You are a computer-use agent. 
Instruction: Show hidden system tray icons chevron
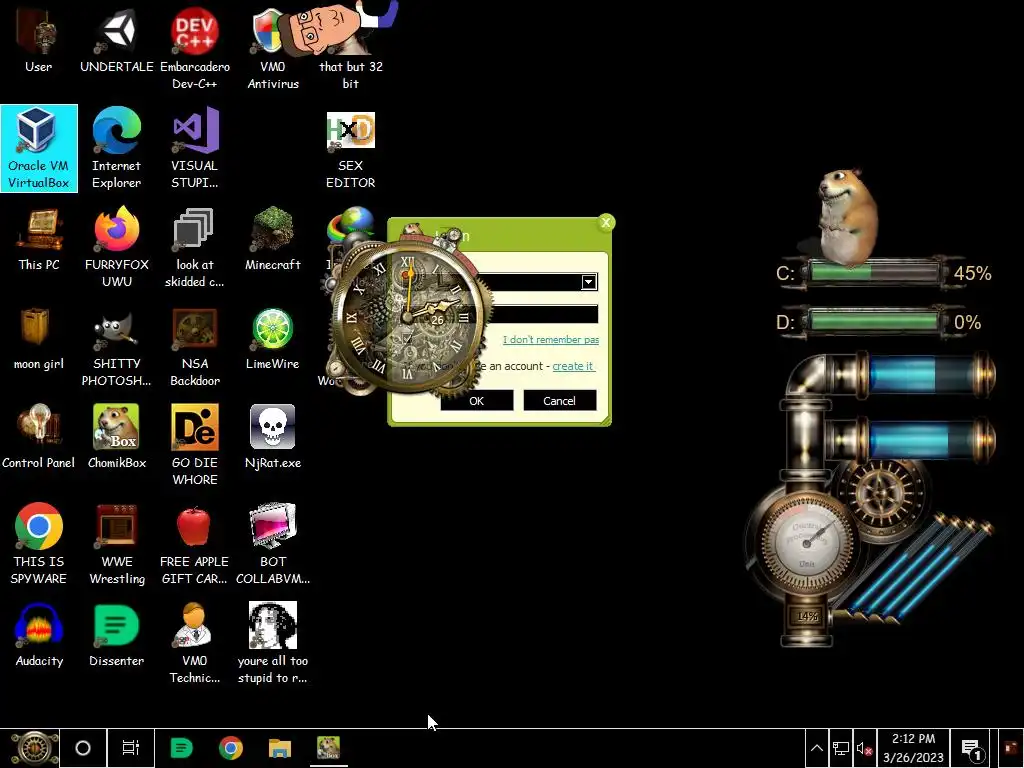pos(816,748)
